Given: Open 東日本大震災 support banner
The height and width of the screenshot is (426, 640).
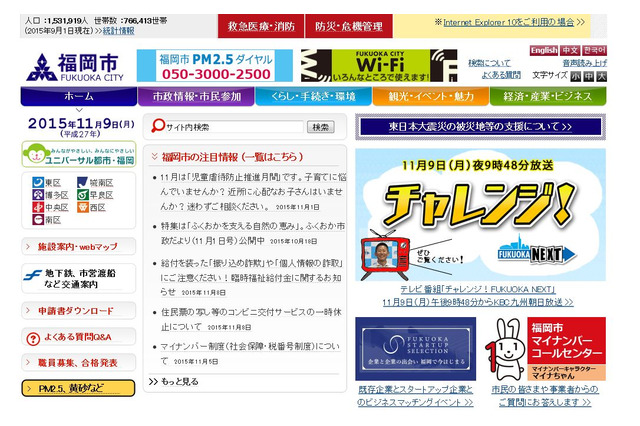Looking at the screenshot, I should [x=480, y=126].
